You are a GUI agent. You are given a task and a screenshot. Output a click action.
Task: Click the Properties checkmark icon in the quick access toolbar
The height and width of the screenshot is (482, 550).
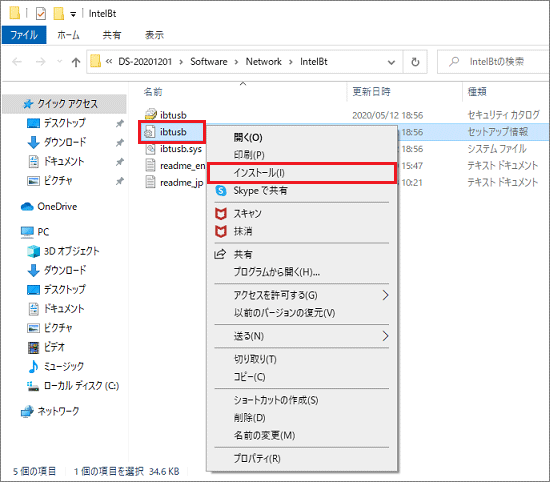click(41, 13)
